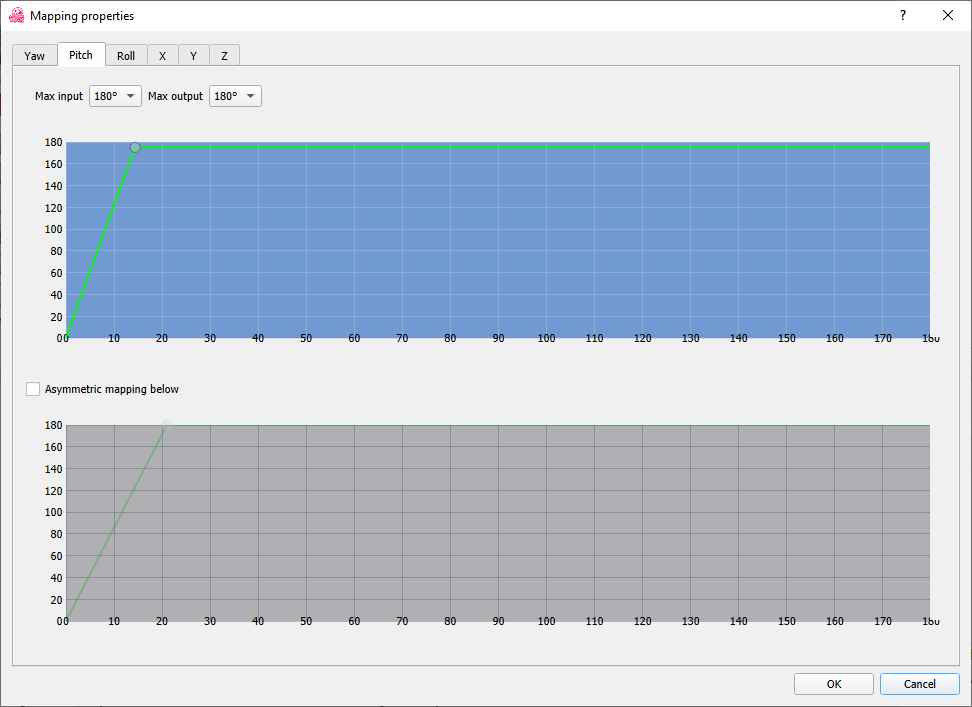Click the Mapping properties title bar text

(x=82, y=16)
